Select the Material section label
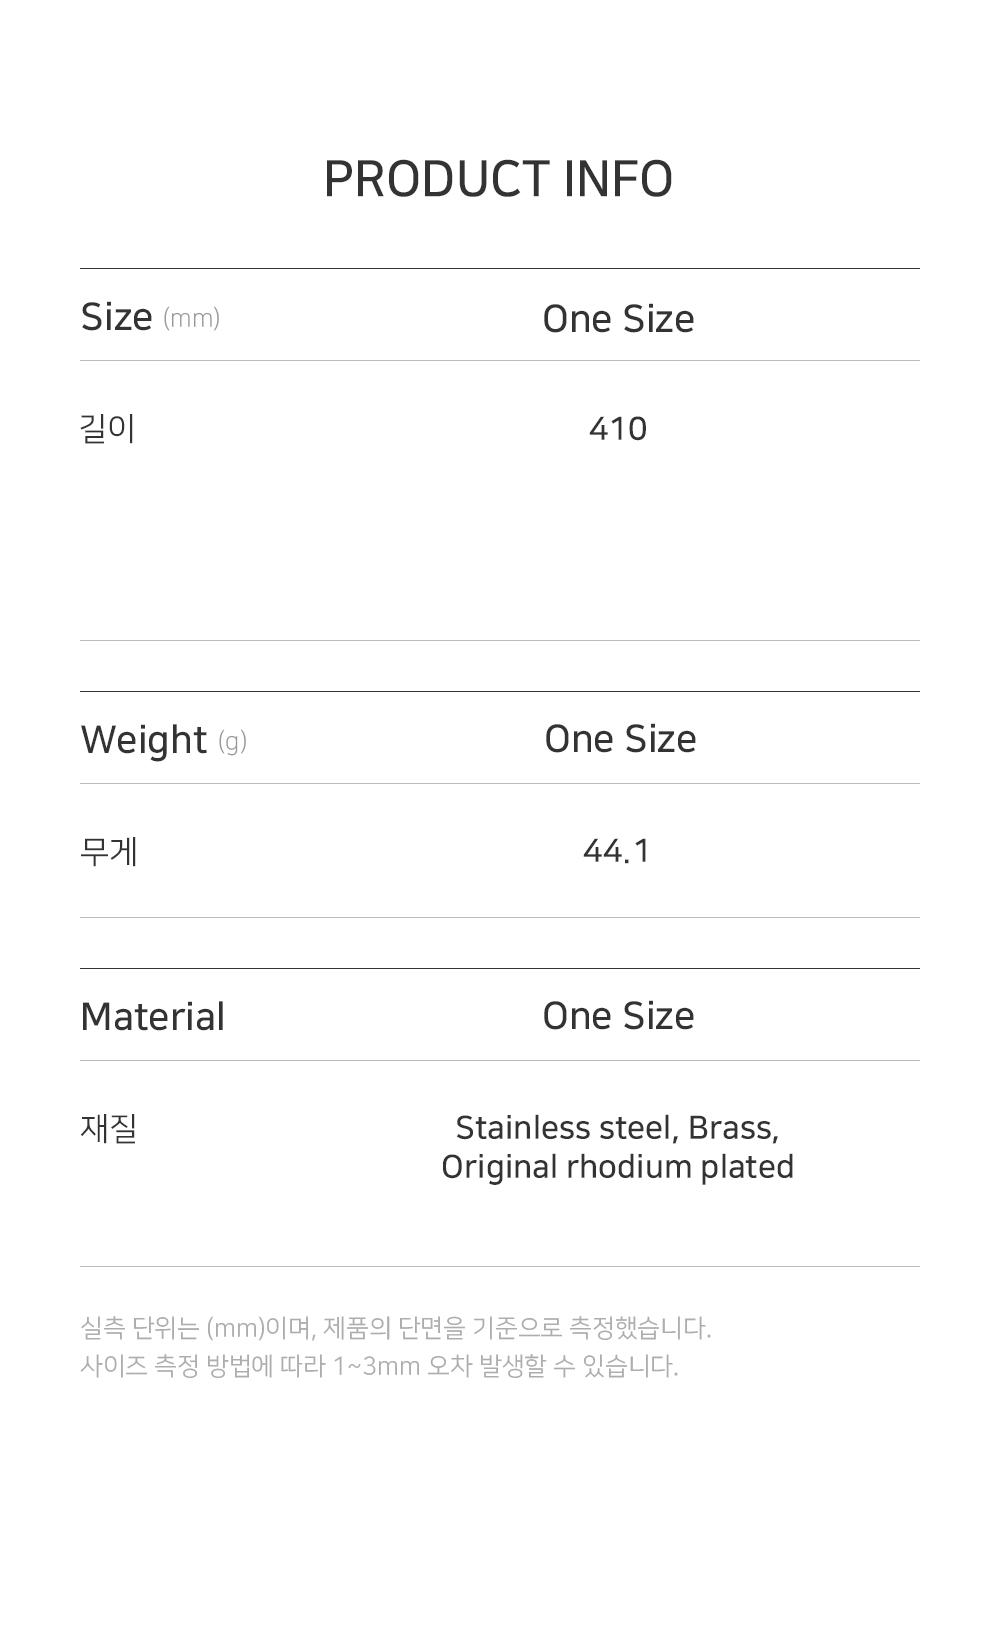 coord(152,1017)
